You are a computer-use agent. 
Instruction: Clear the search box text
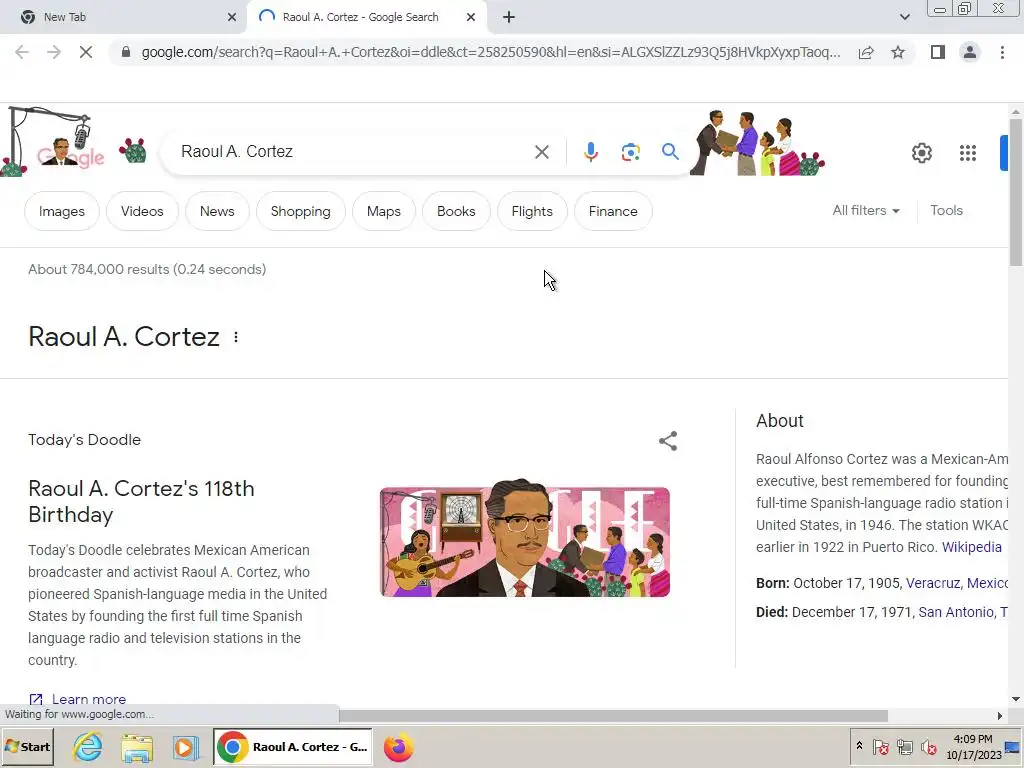[541, 152]
